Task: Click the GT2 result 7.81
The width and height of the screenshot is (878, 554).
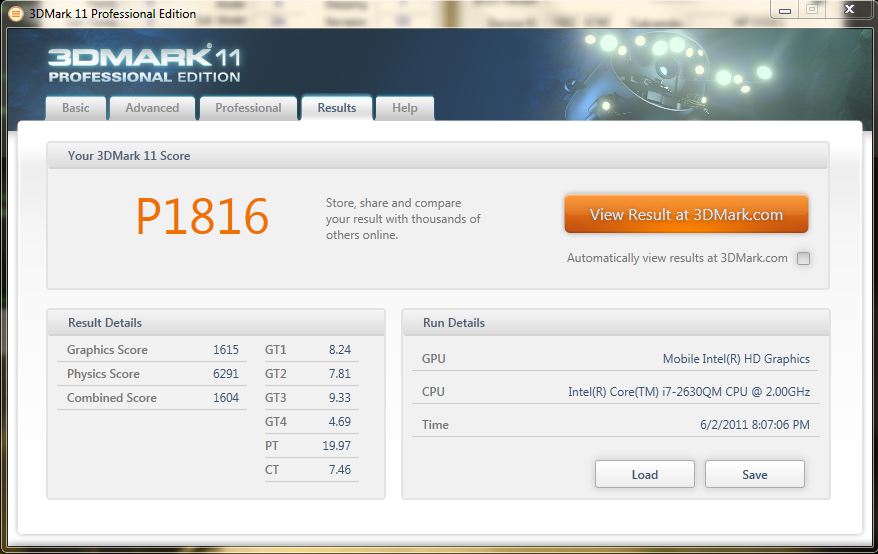Action: tap(340, 374)
